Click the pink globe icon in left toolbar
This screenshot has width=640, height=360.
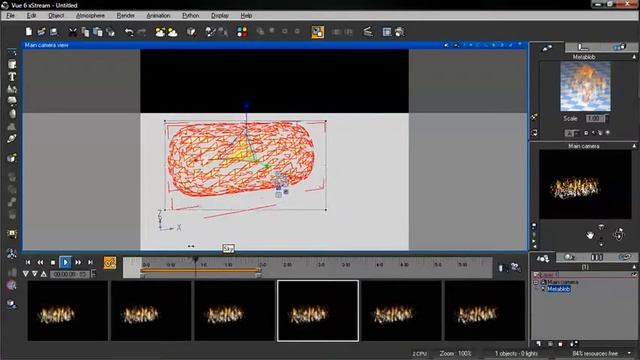11,285
